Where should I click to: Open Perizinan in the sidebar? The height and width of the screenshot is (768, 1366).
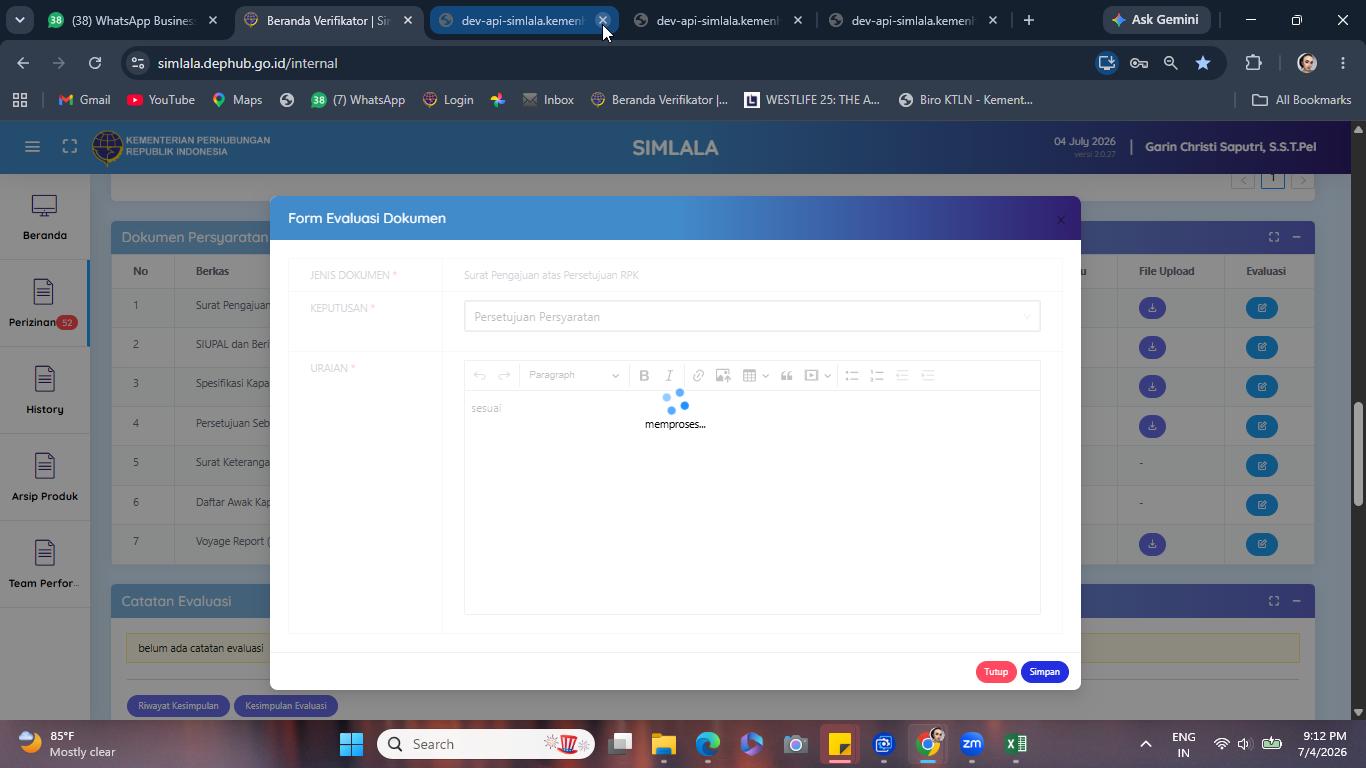coord(44,304)
